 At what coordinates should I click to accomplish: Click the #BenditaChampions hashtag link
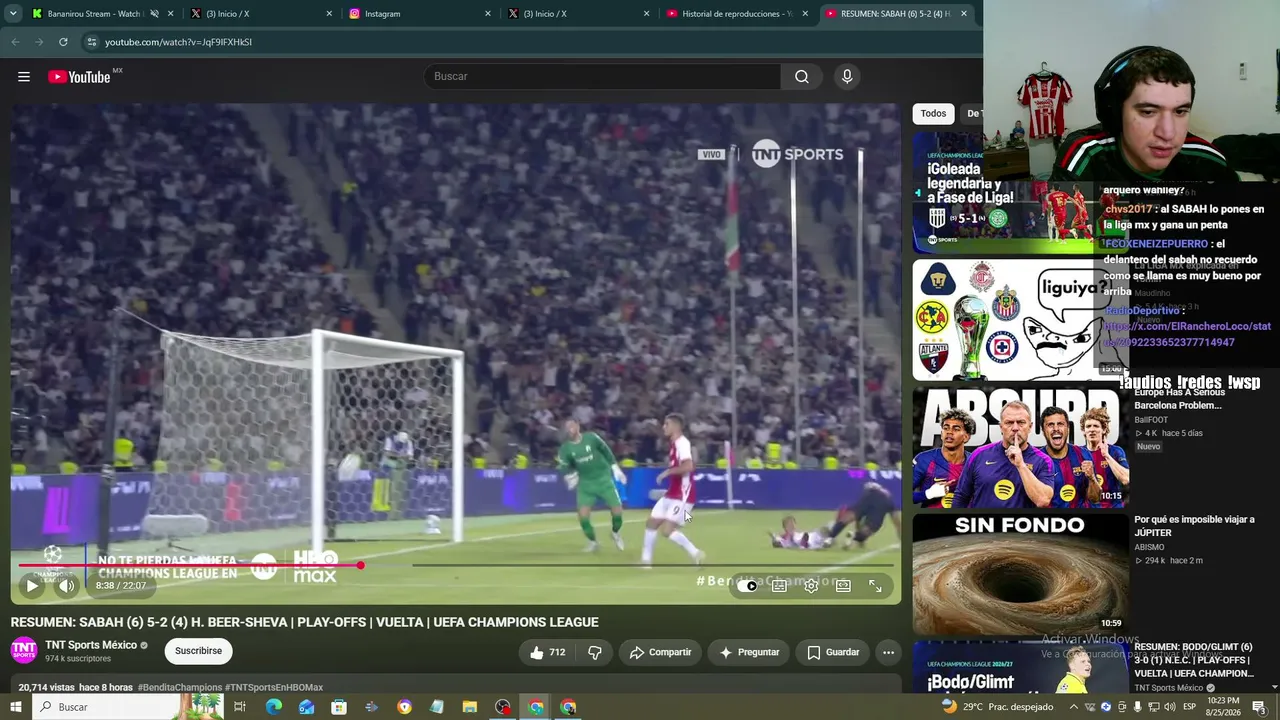(179, 688)
